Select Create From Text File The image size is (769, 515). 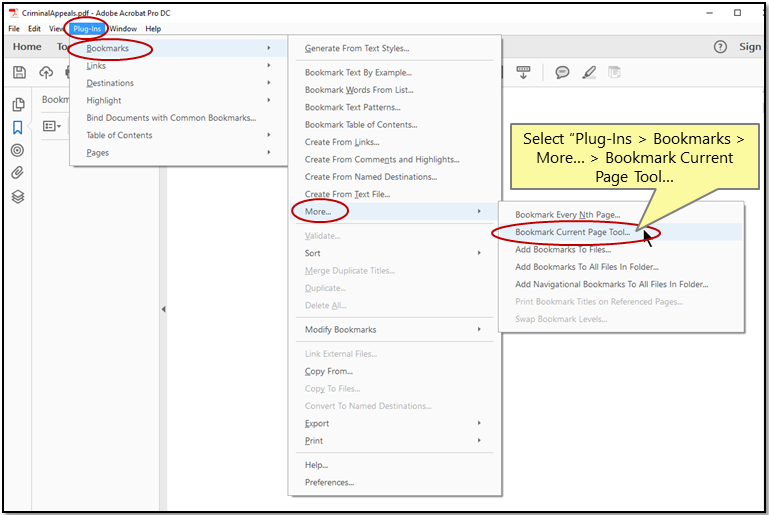point(347,194)
